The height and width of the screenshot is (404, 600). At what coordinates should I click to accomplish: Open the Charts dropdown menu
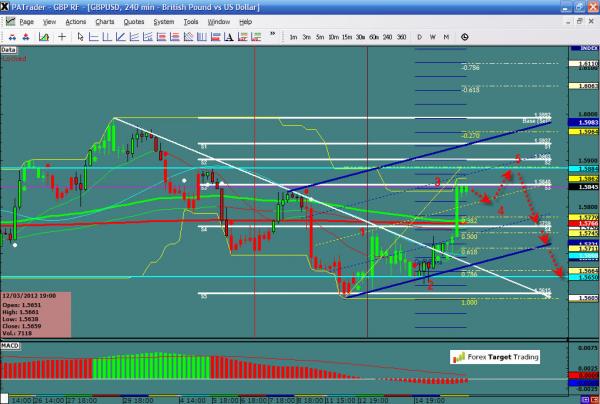click(103, 20)
